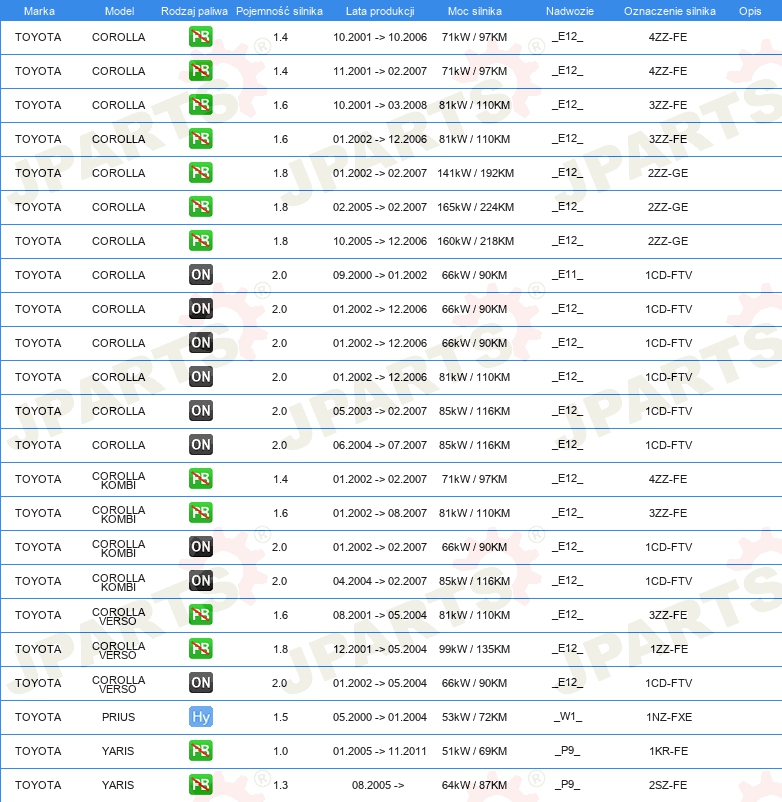Click the Model column header
The height and width of the screenshot is (802, 782).
pyautogui.click(x=119, y=11)
